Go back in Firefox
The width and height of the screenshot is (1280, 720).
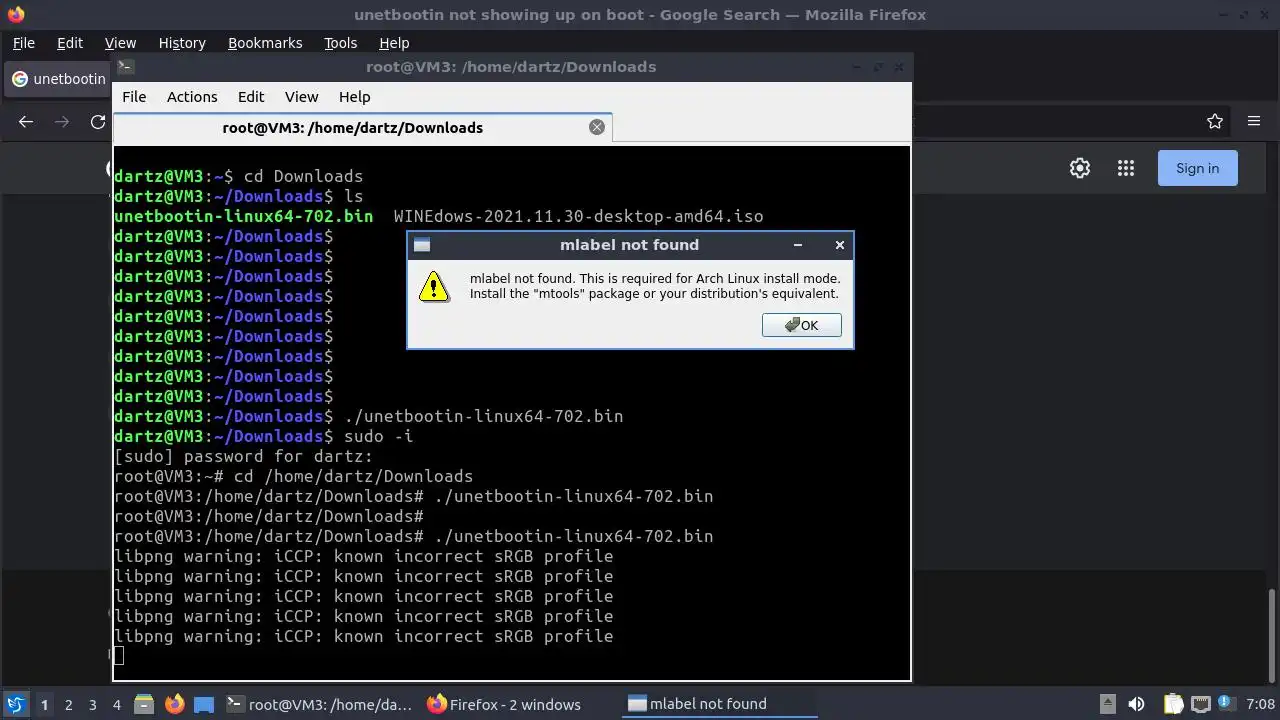(26, 121)
